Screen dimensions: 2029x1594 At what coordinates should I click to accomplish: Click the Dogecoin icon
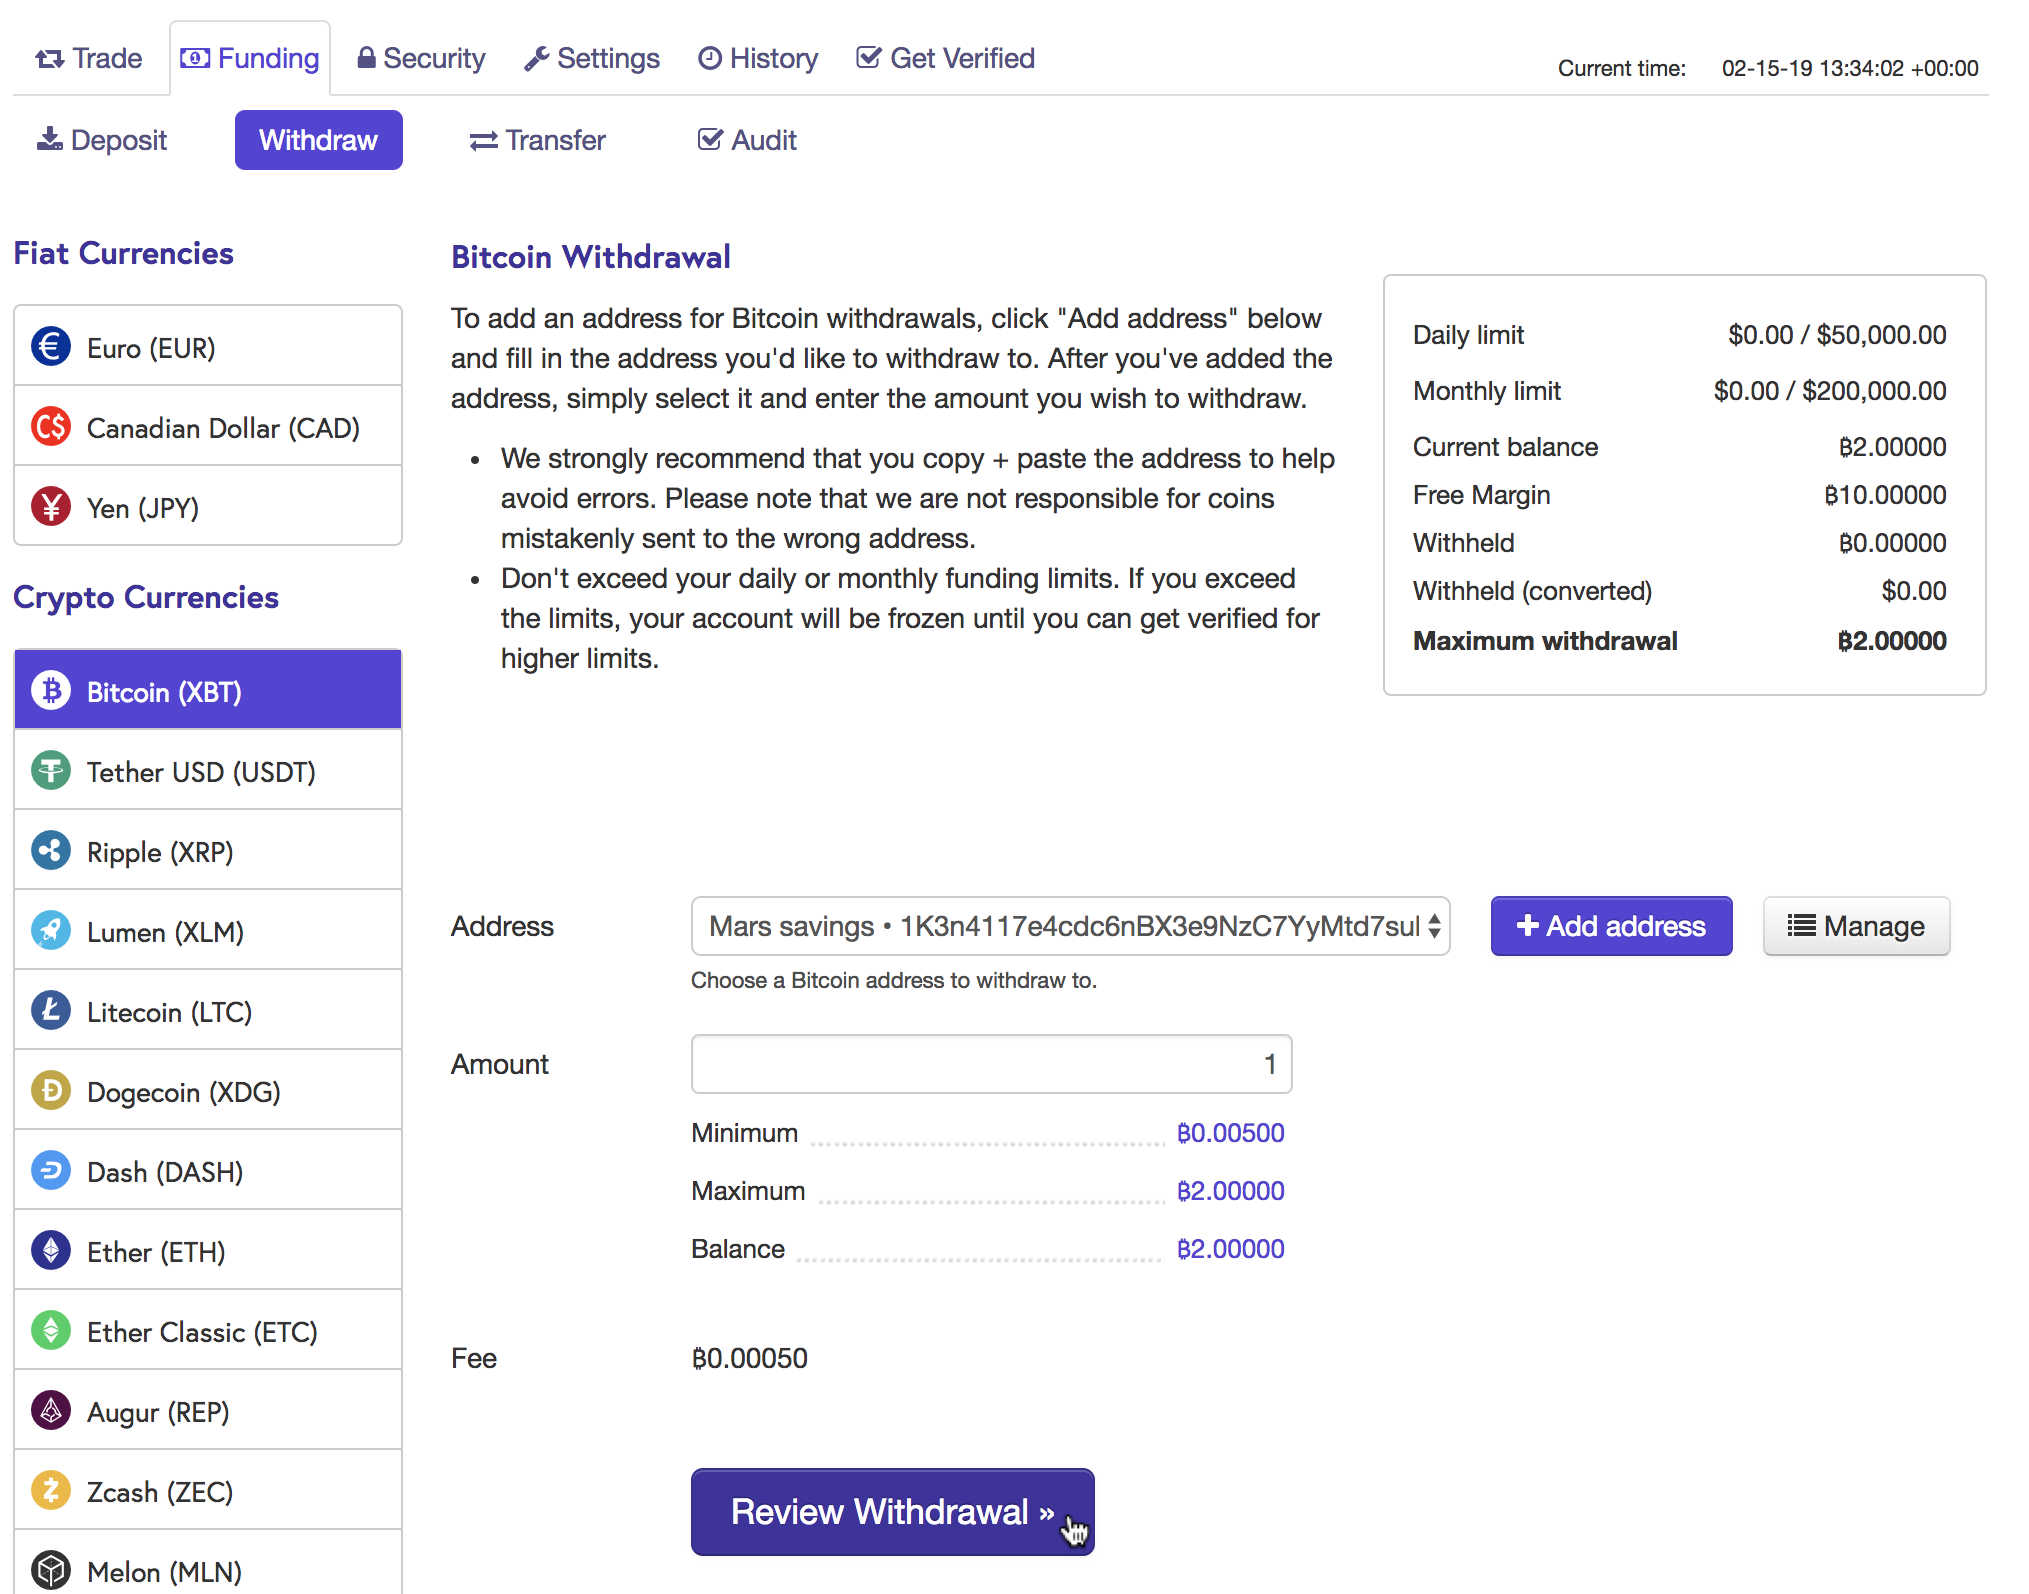(x=51, y=1091)
